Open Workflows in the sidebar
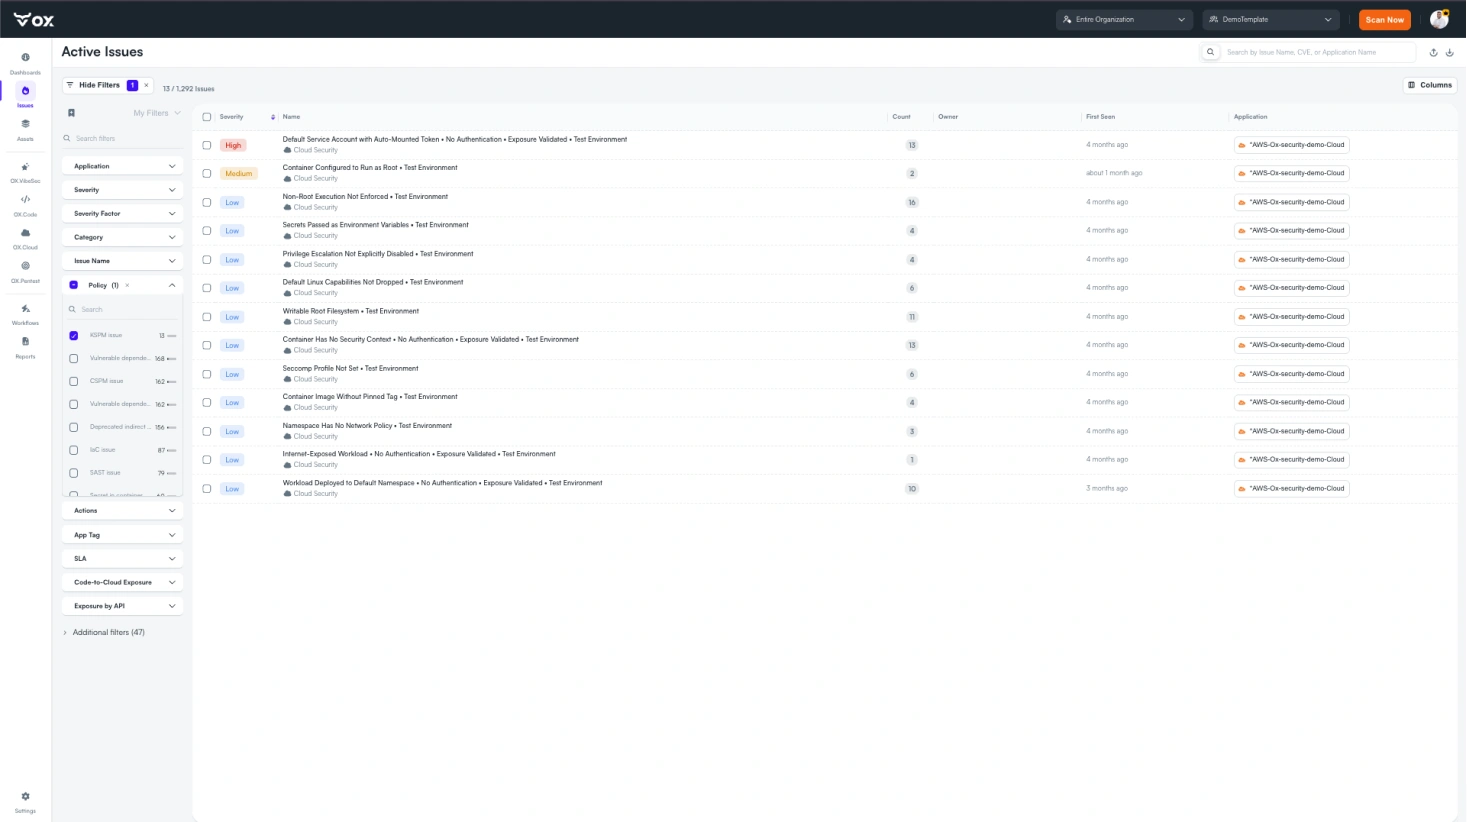1467x822 pixels. tap(25, 314)
